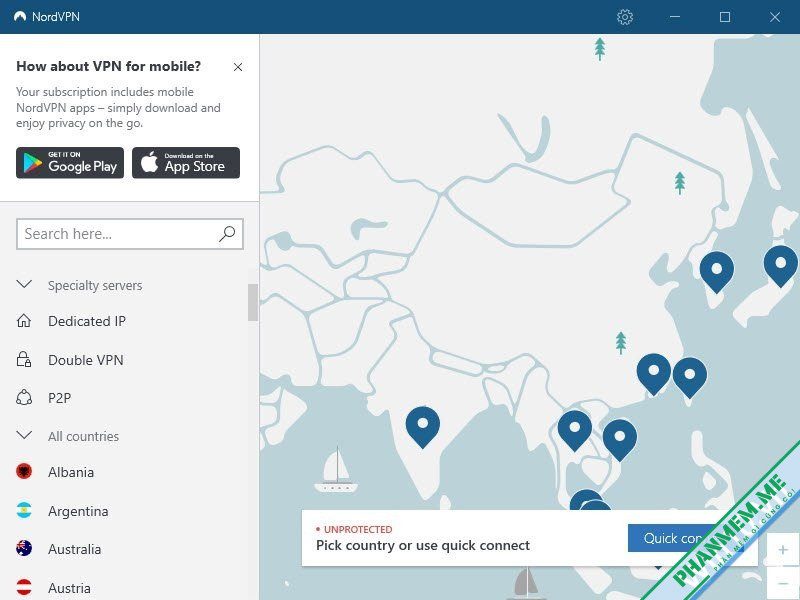The image size is (800, 600).
Task: Click the server list scrollbar thumb
Action: (x=253, y=303)
